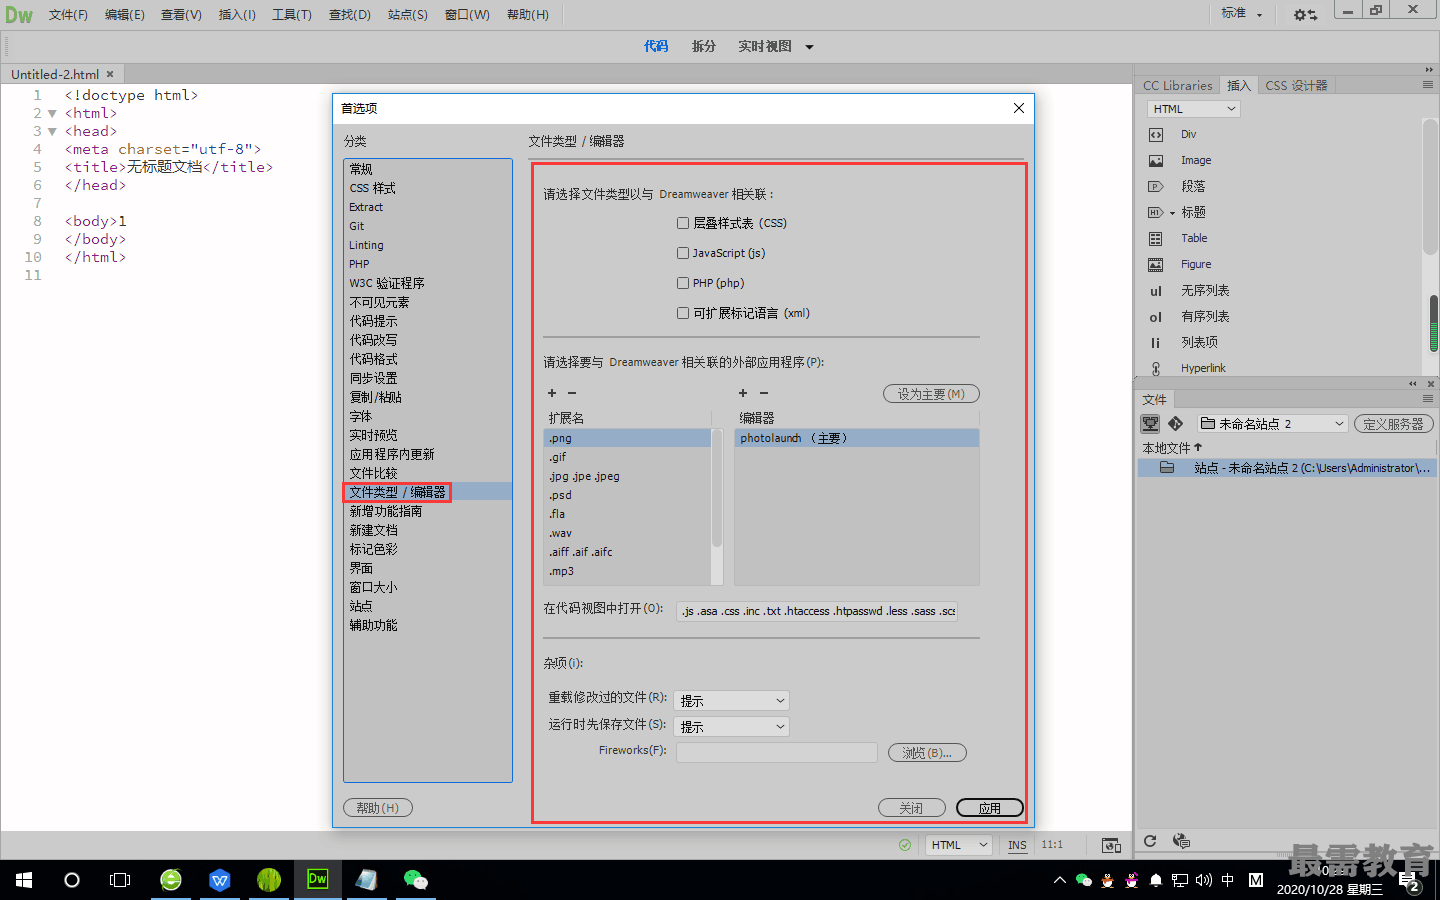This screenshot has width=1440, height=900.
Task: Open WeChat from the taskbar
Action: tap(415, 880)
